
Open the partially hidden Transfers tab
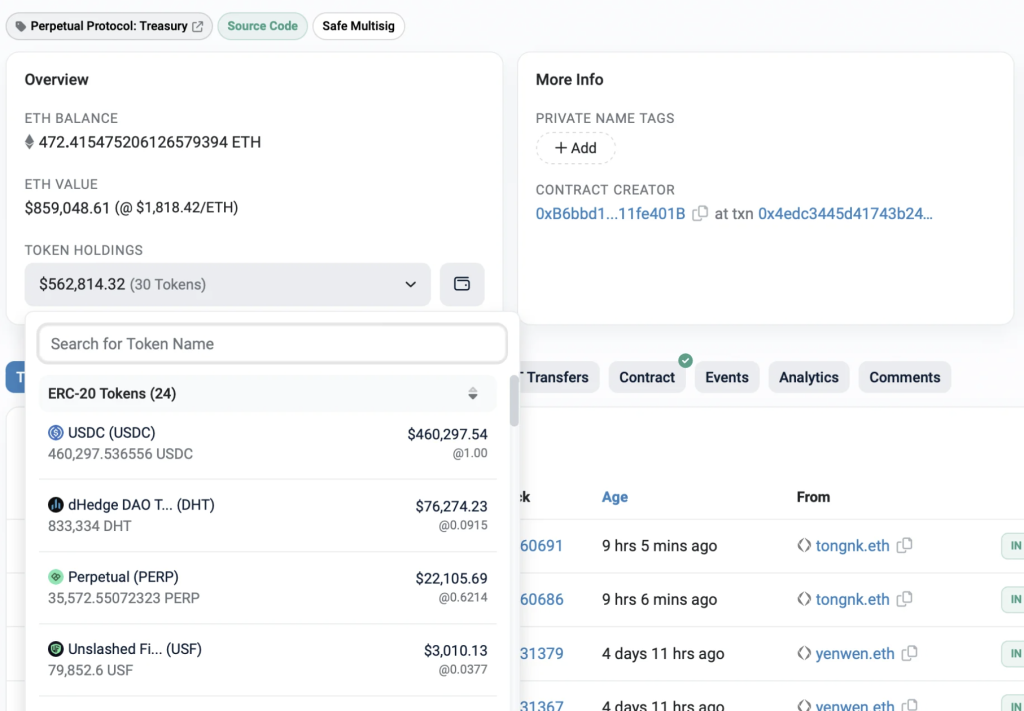pos(559,377)
